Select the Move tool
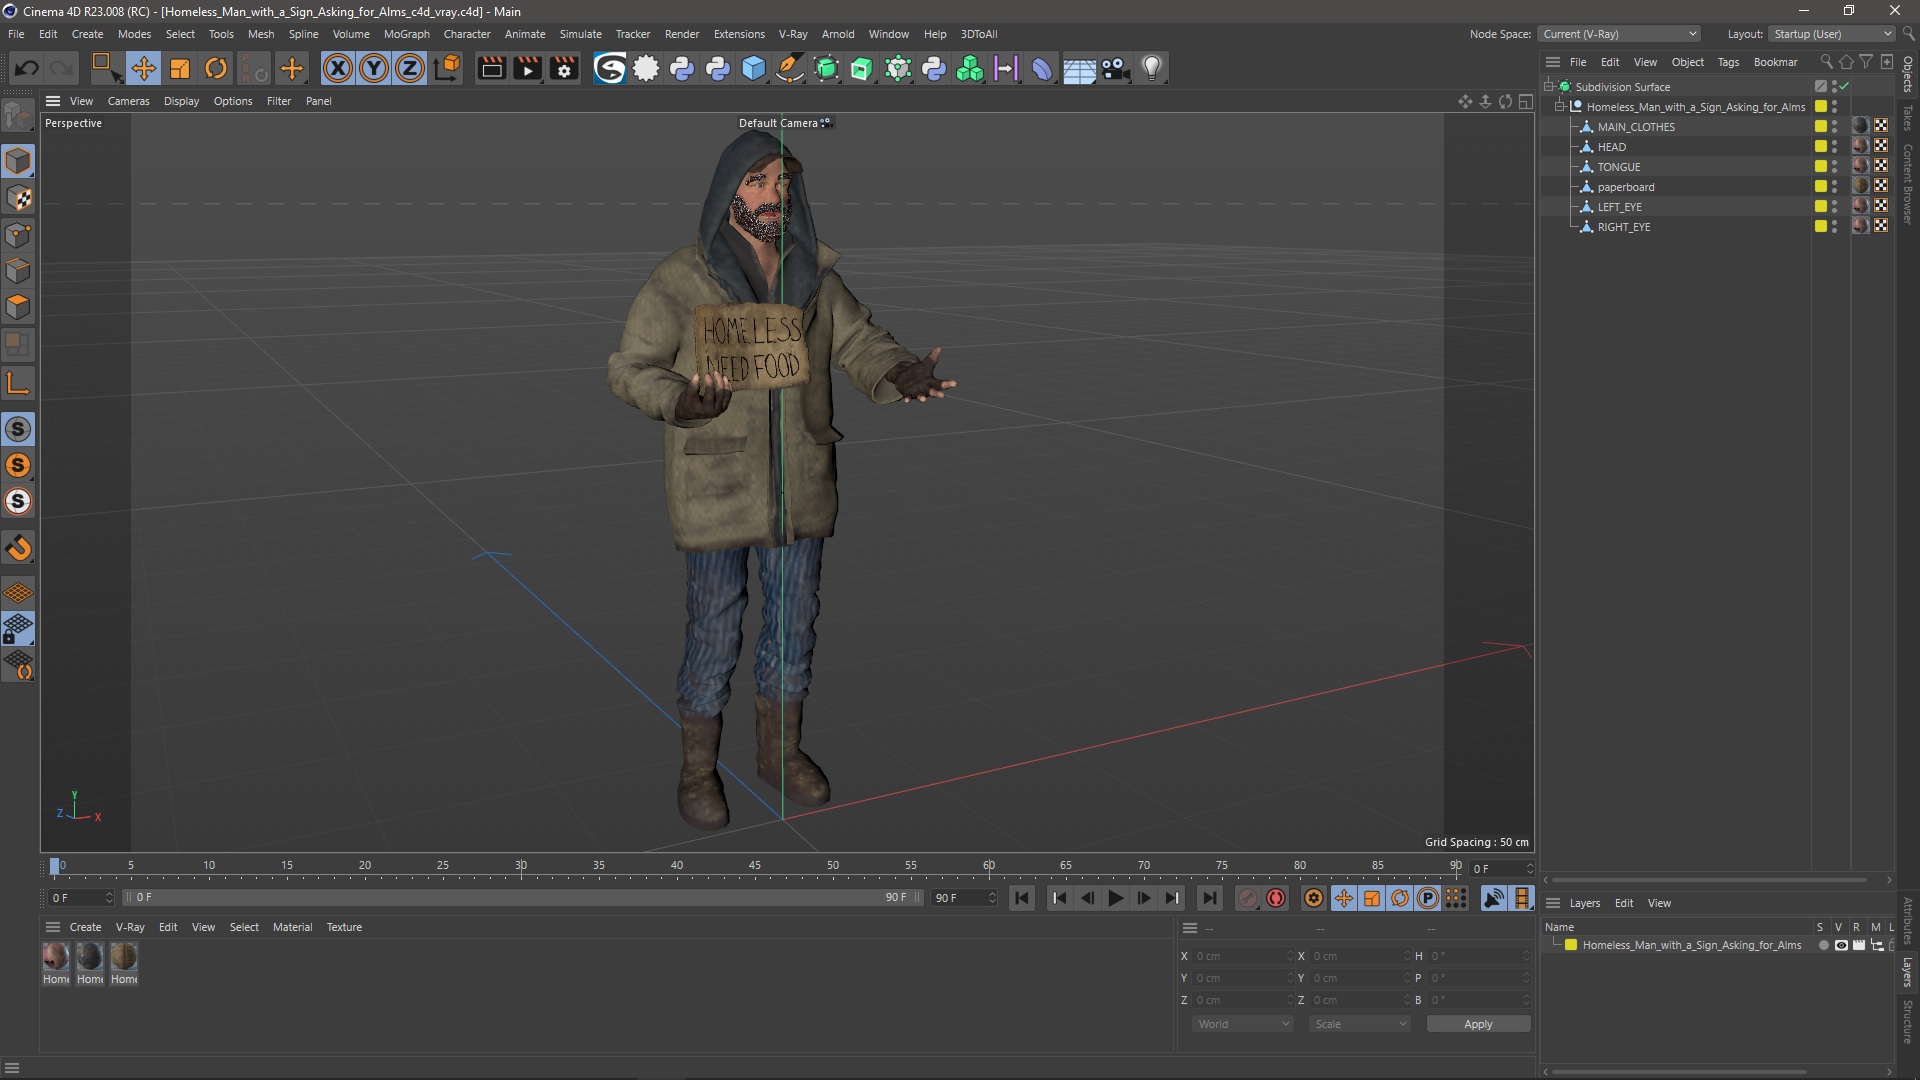Viewport: 1920px width, 1080px height. pos(143,68)
